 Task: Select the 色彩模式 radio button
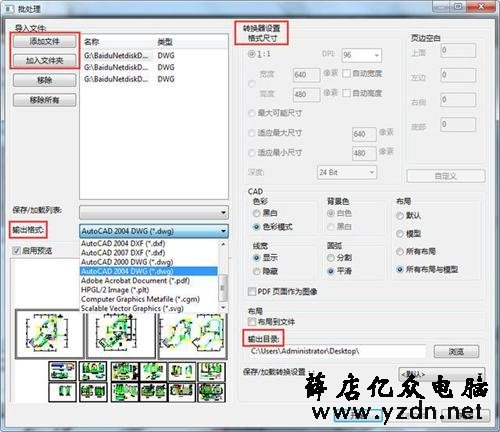pos(256,227)
